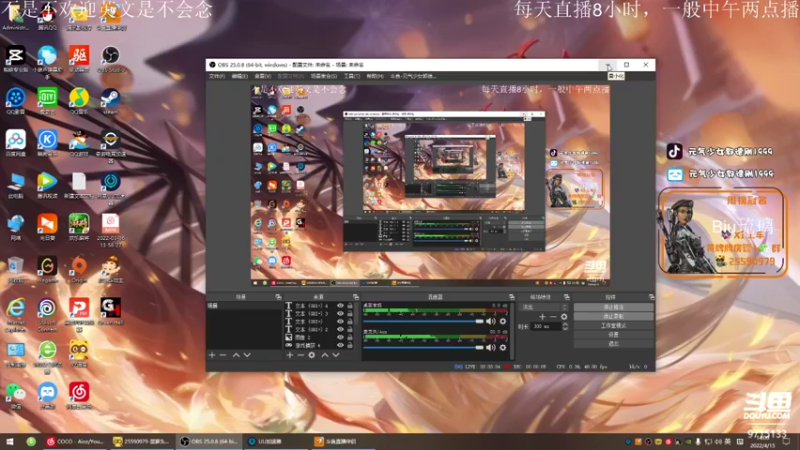Screen dimensions: 800x450
Task: Open the WeChat desktop icon
Action: coord(16,396)
